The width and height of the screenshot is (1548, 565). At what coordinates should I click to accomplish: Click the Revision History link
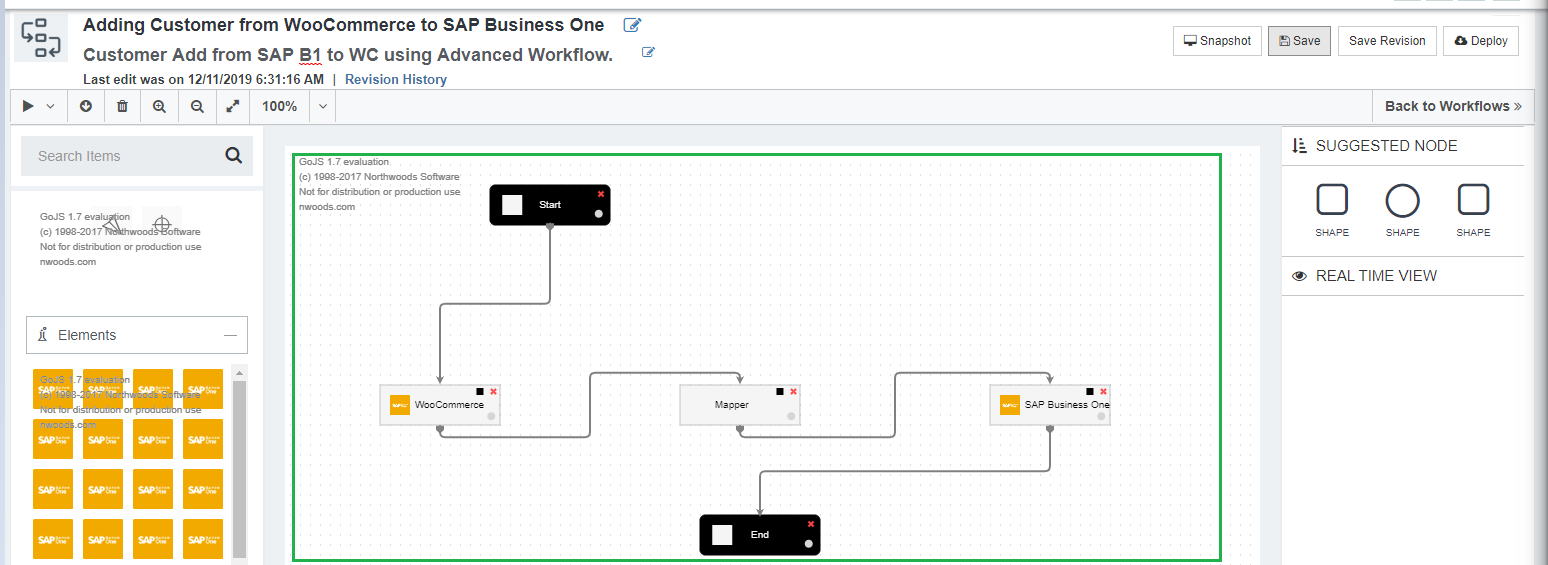click(395, 80)
